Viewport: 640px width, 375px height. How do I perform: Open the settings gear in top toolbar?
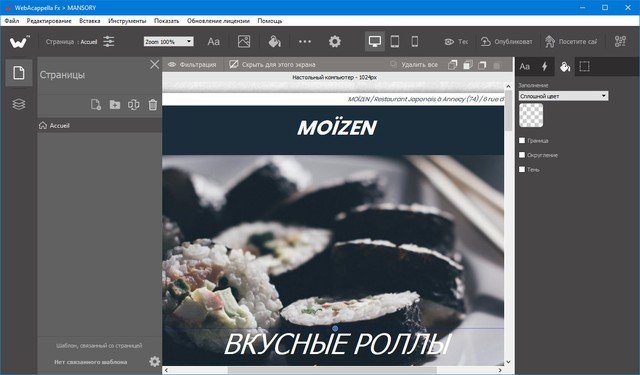click(335, 42)
